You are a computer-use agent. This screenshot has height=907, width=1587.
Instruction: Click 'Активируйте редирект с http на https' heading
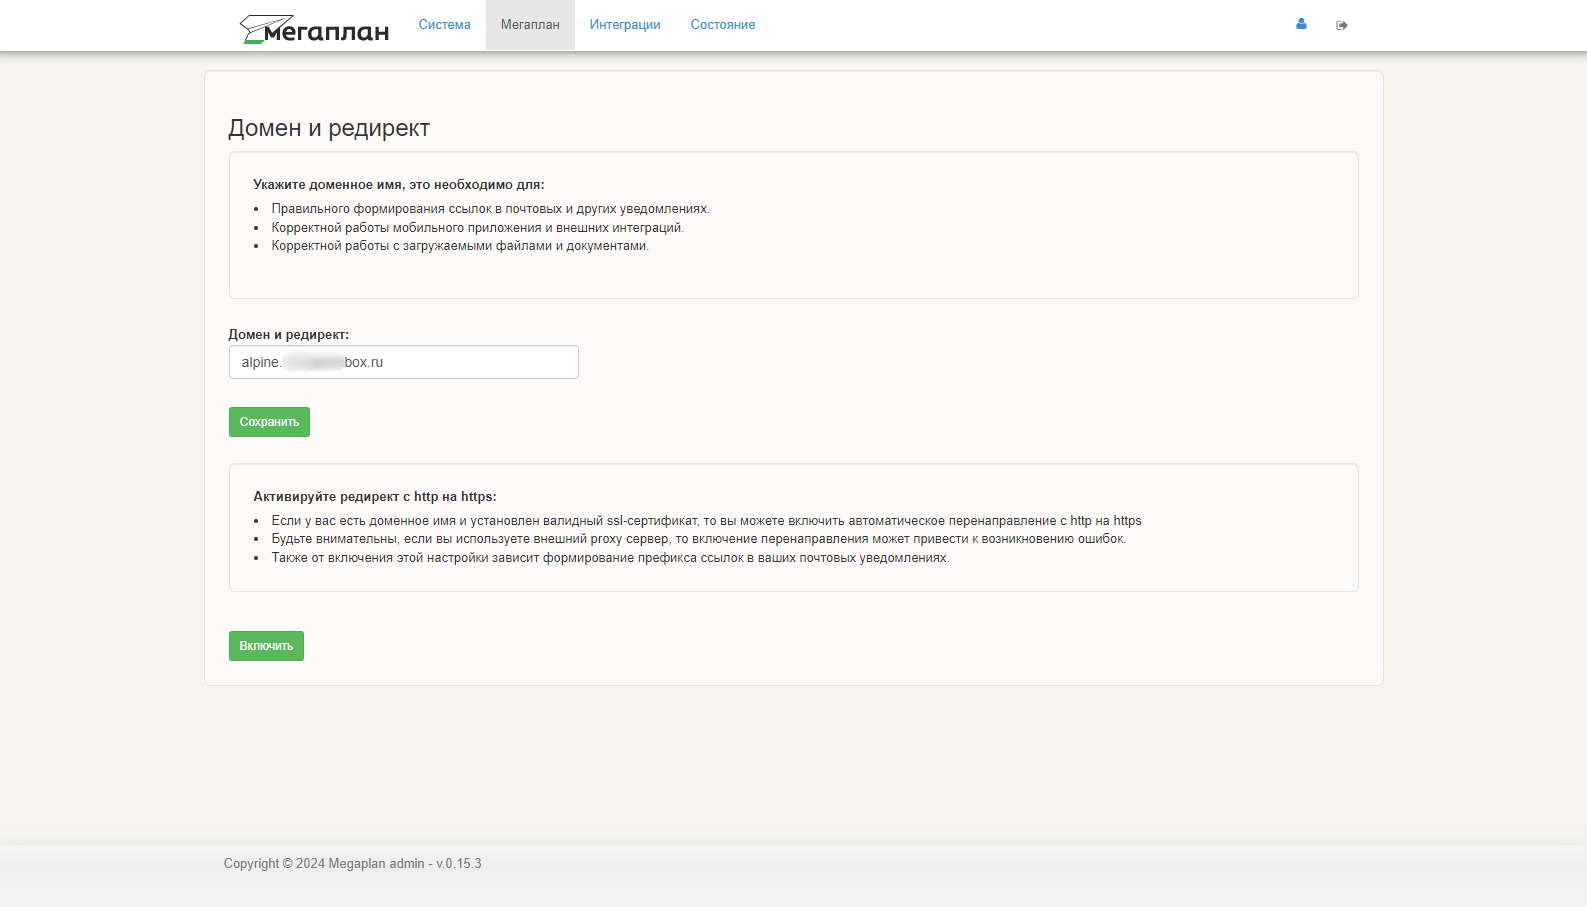pyautogui.click(x=374, y=497)
